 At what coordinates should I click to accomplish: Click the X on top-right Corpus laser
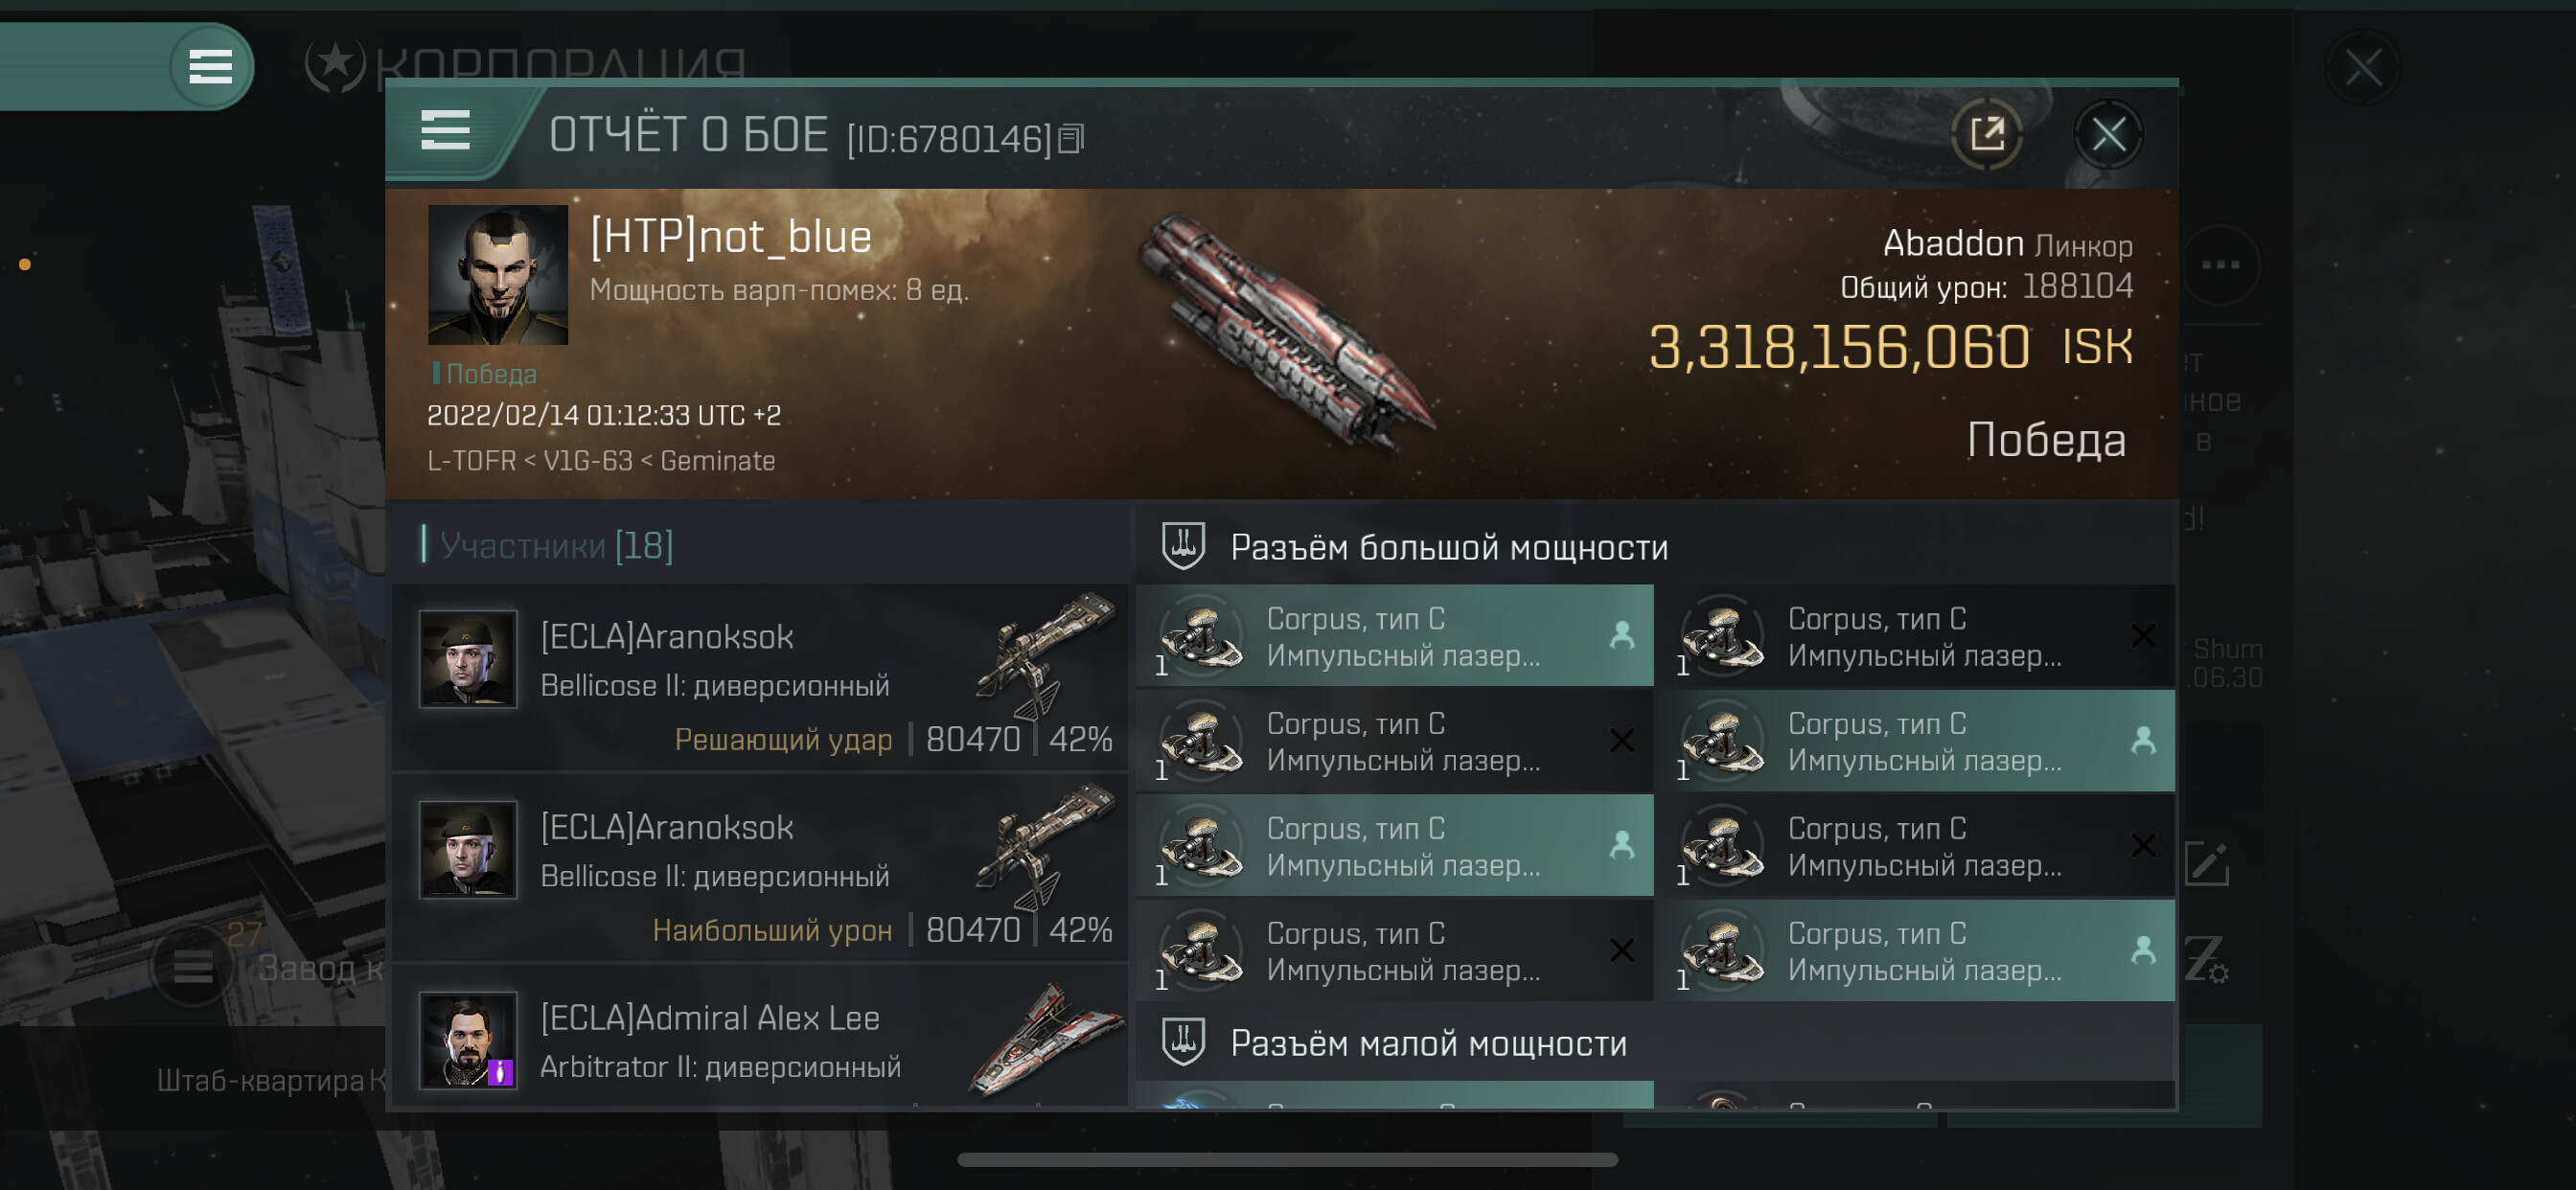point(2142,636)
